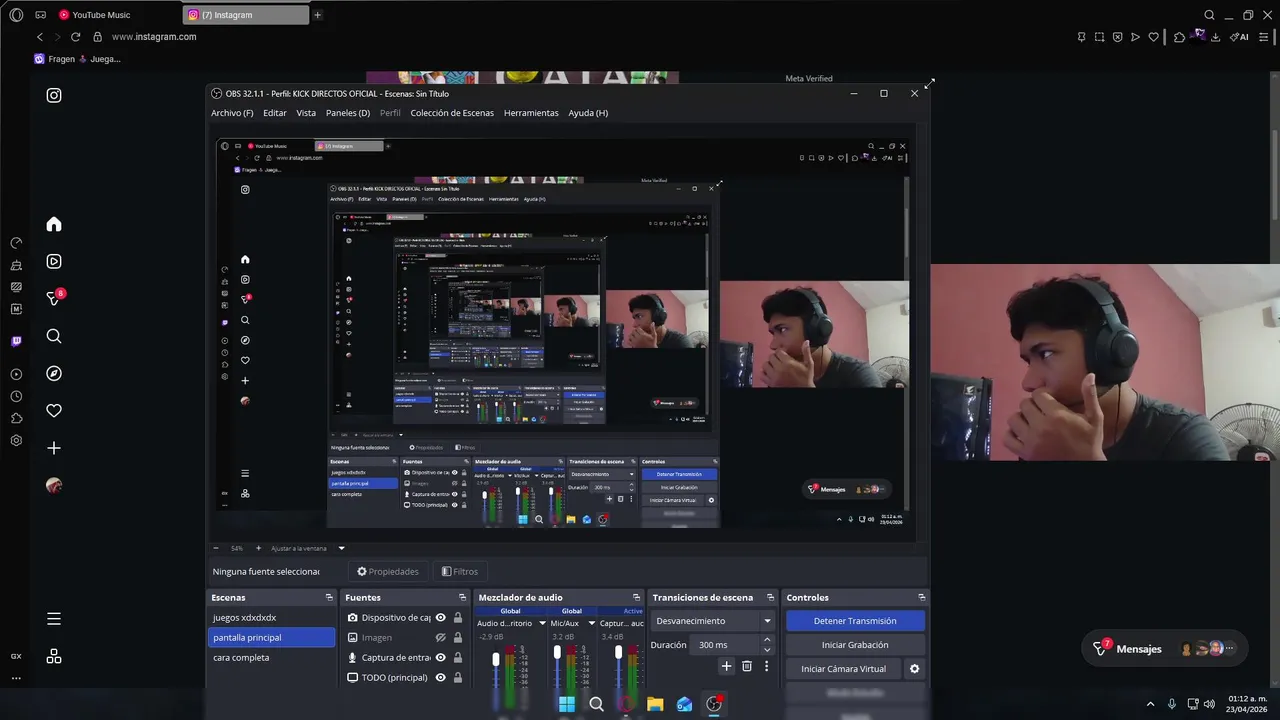Screen dimensions: 1280x720
Task: Open Instagram Mensajes floating button
Action: [1166, 649]
